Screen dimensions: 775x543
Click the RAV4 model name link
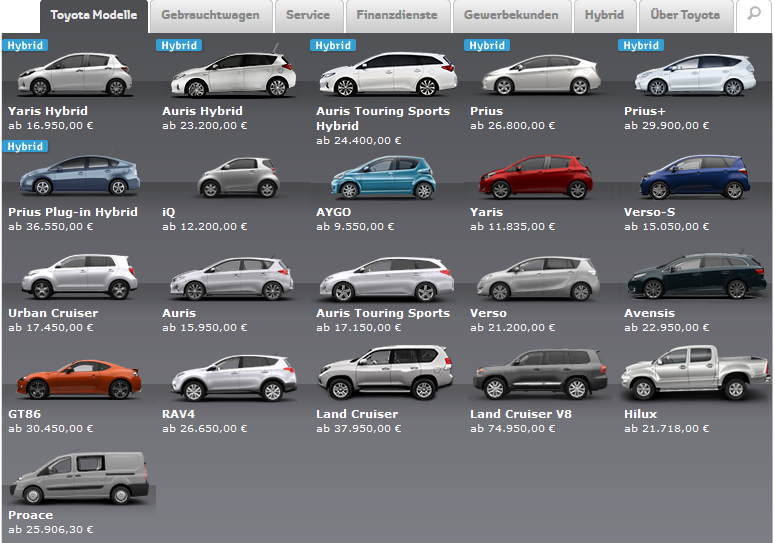(179, 414)
